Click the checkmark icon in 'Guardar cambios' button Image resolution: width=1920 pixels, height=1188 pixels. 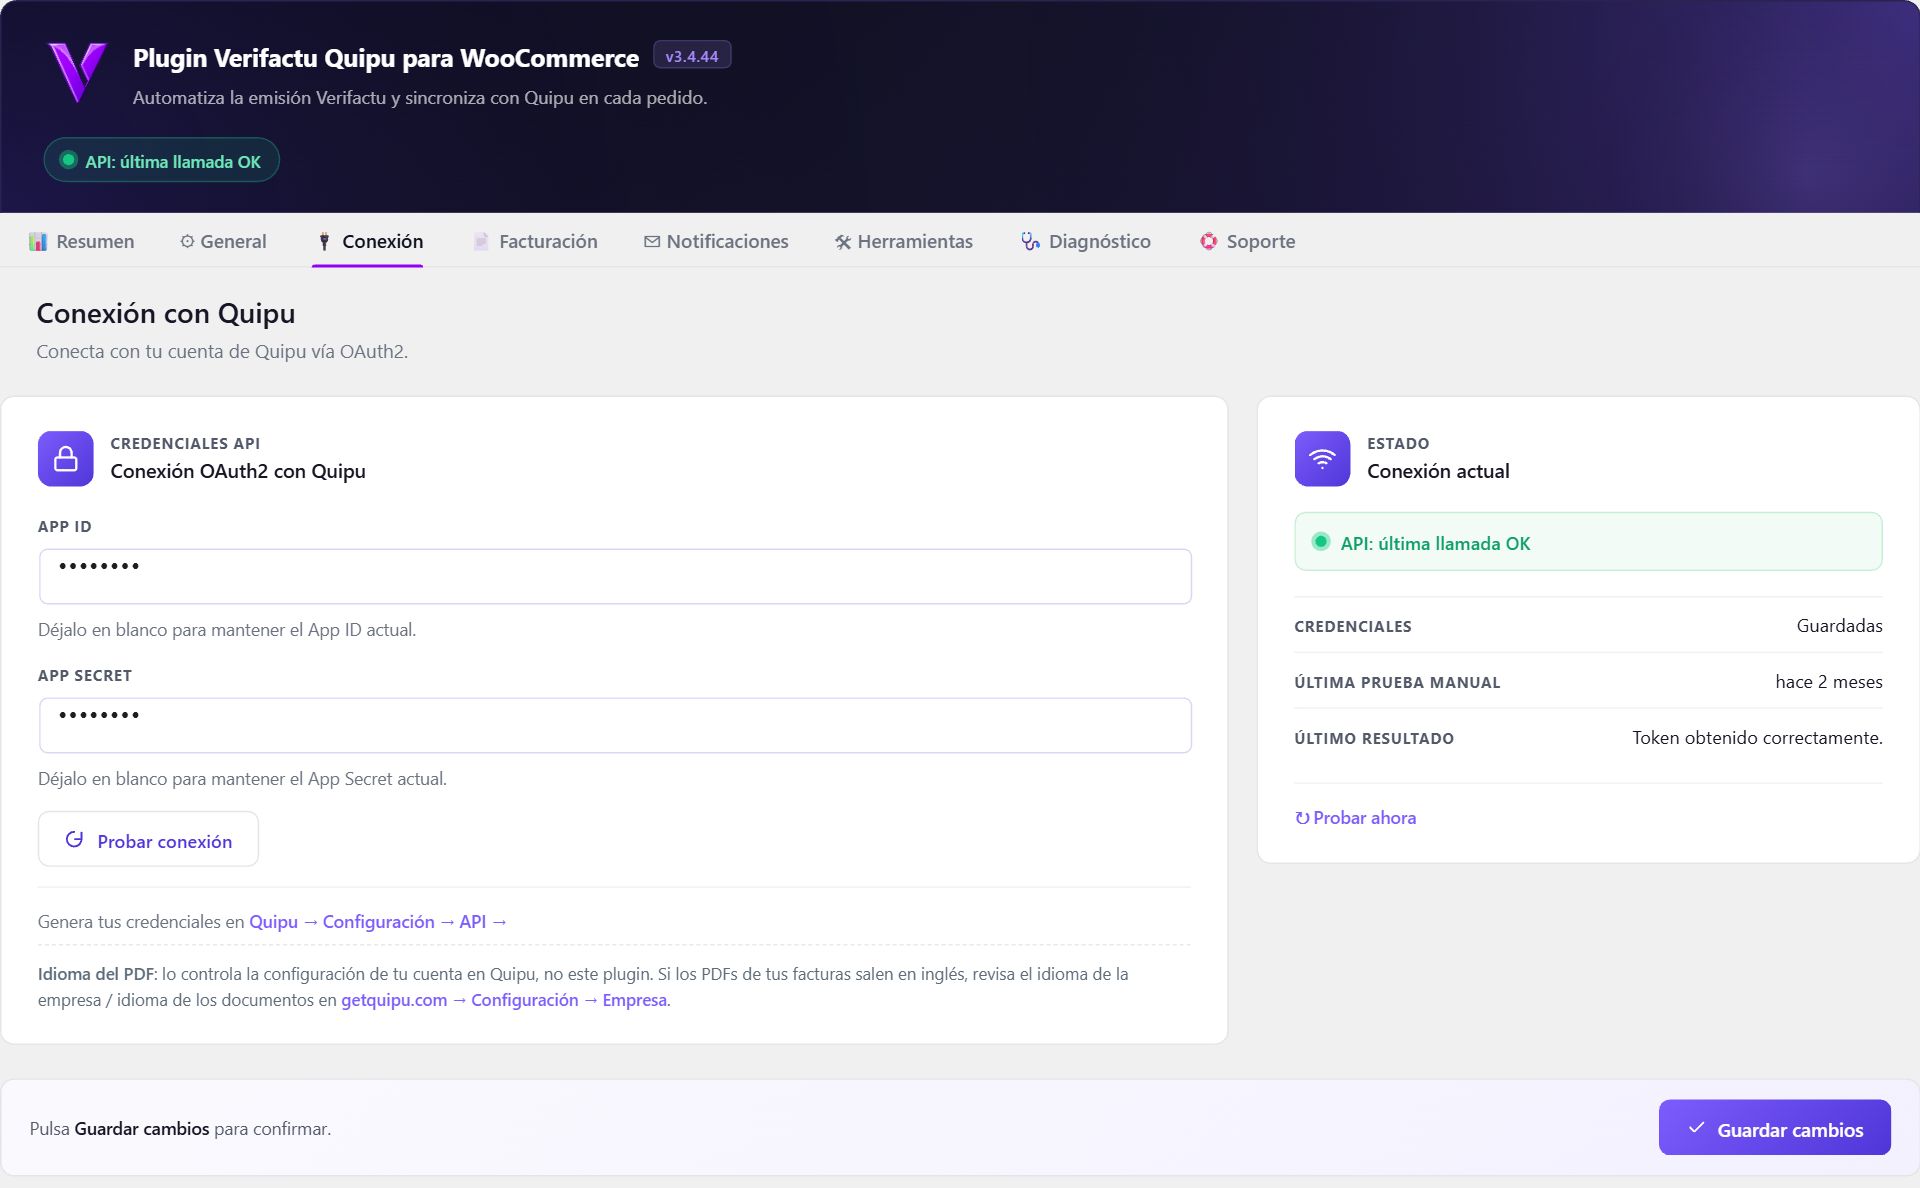(x=1696, y=1128)
